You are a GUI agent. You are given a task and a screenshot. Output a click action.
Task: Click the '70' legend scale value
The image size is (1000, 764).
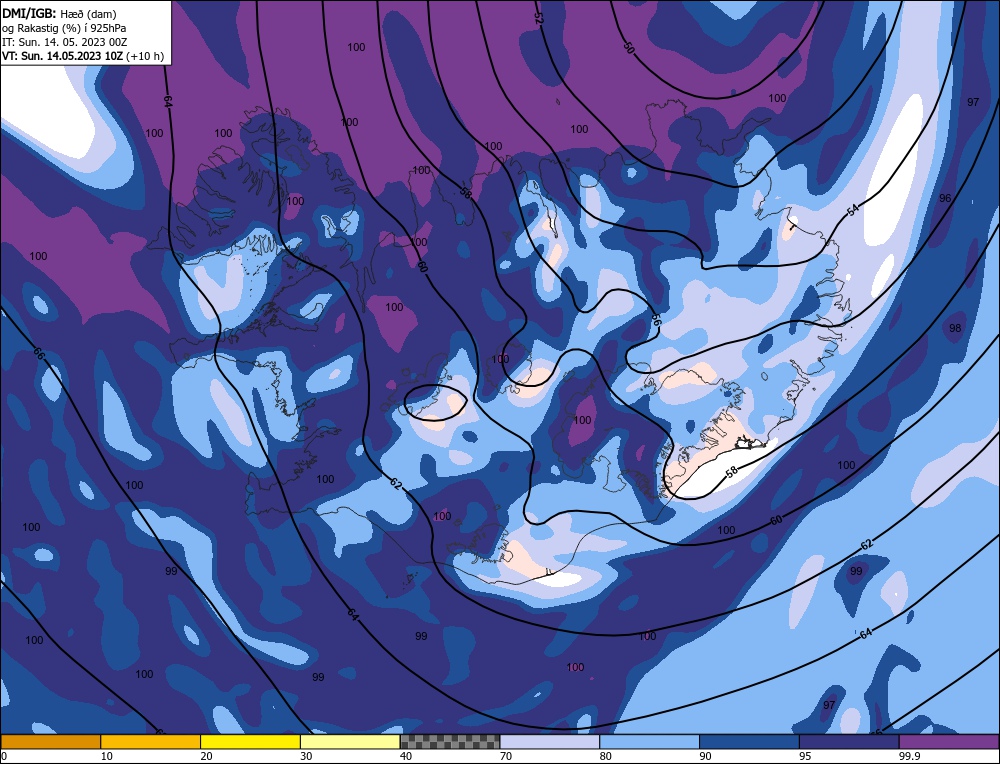[506, 756]
